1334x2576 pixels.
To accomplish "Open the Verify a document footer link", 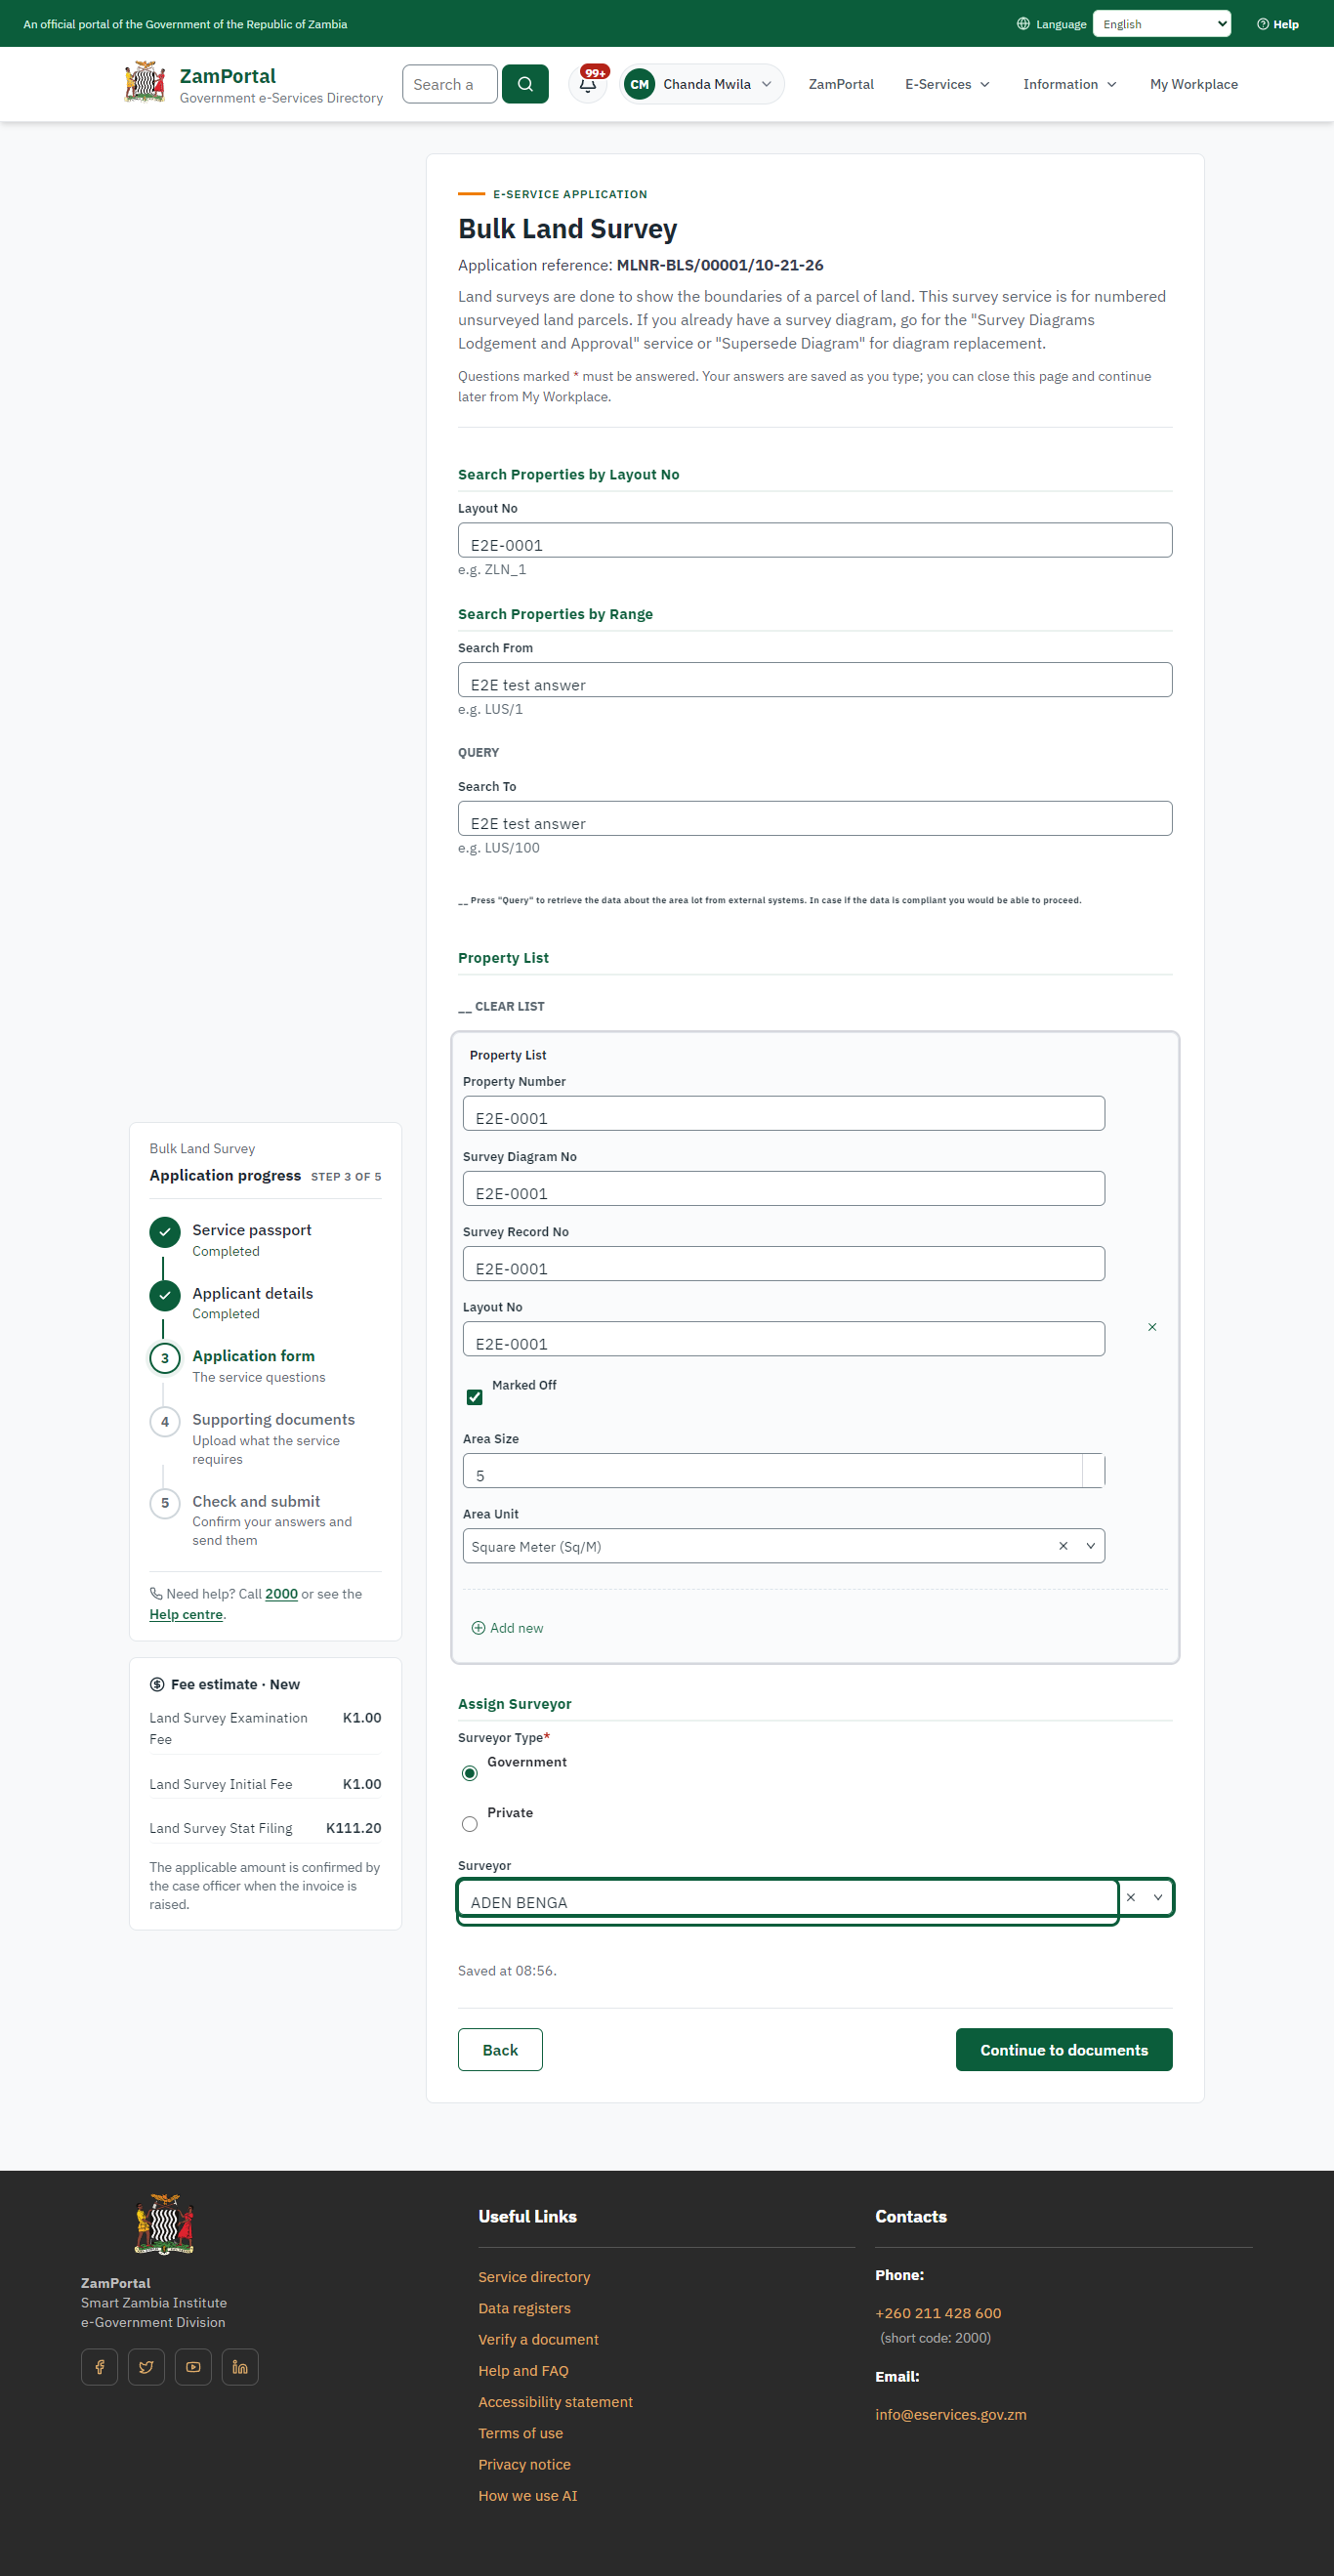I will point(538,2339).
